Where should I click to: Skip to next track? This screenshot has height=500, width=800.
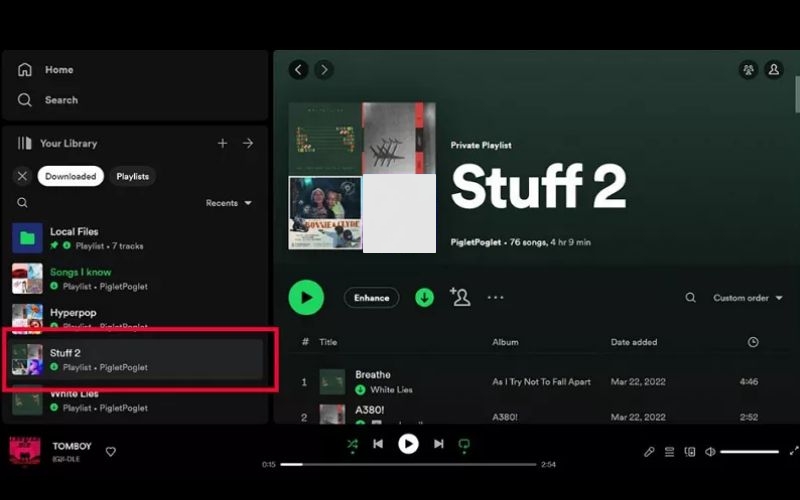click(439, 444)
